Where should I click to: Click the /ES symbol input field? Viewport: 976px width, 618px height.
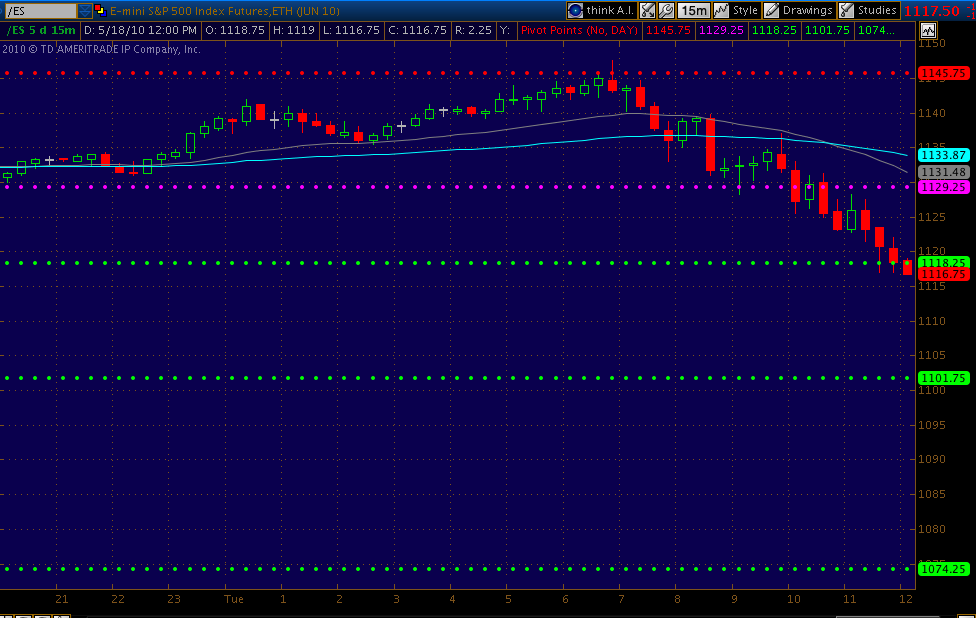pos(39,11)
